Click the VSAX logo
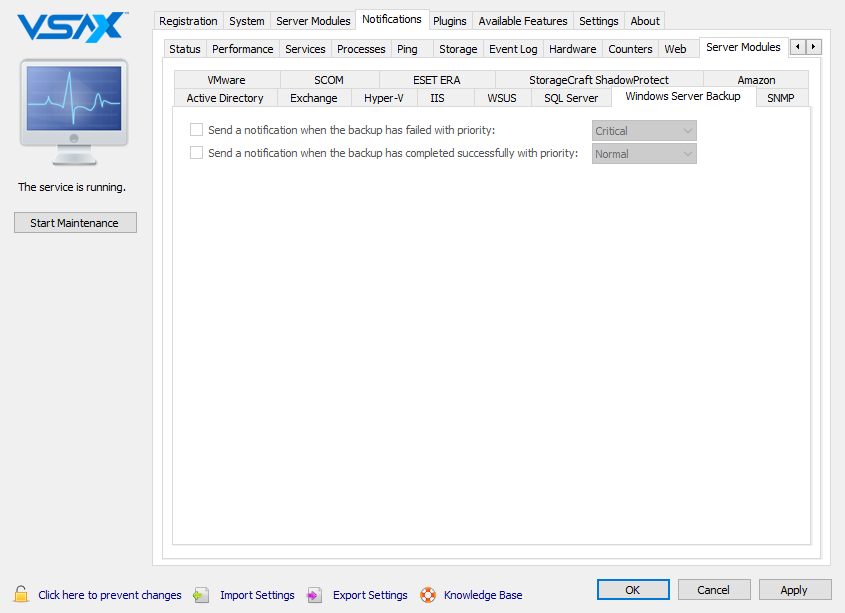 pyautogui.click(x=72, y=27)
